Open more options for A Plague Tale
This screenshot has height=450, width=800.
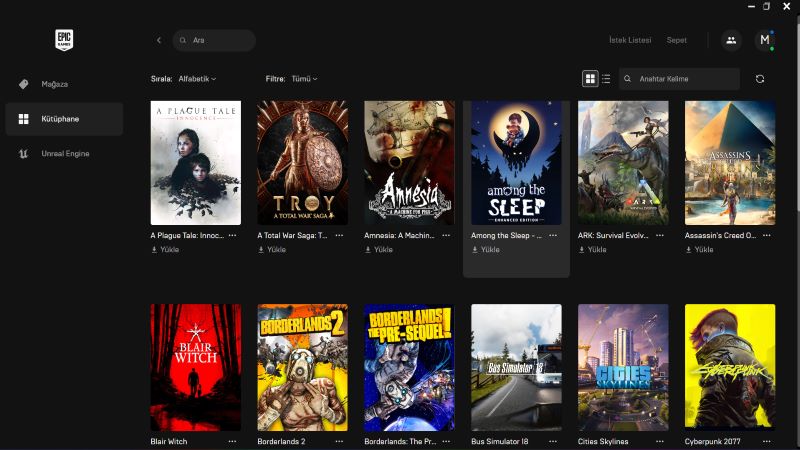click(233, 236)
